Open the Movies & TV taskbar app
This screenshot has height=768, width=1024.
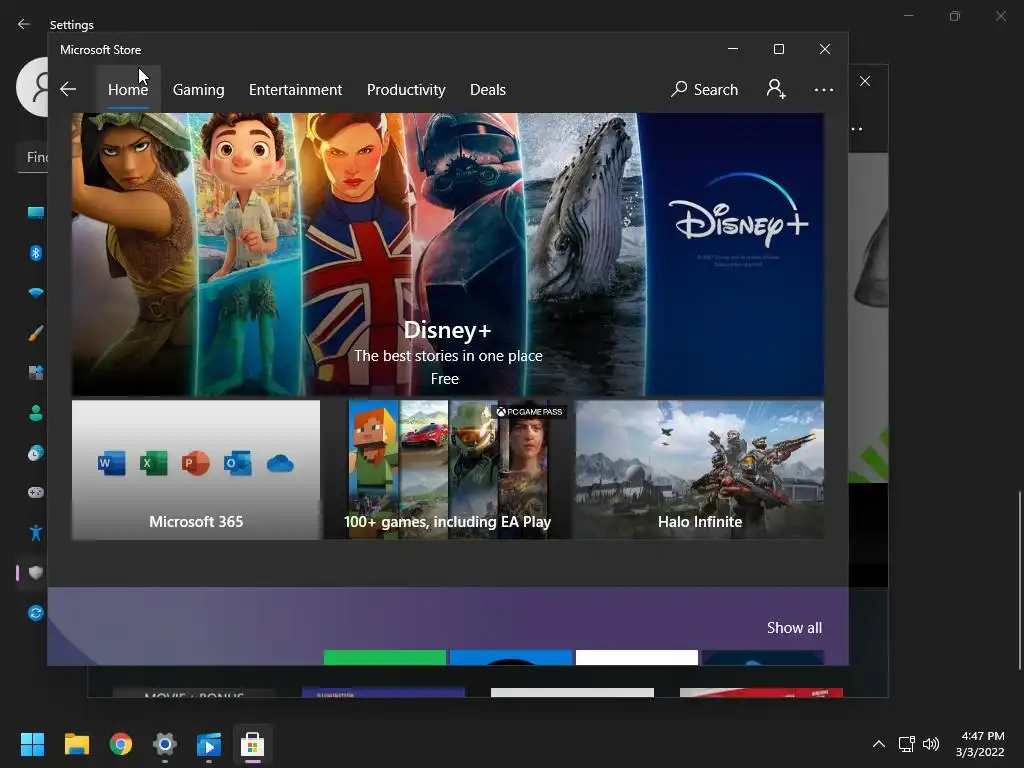[x=209, y=744]
